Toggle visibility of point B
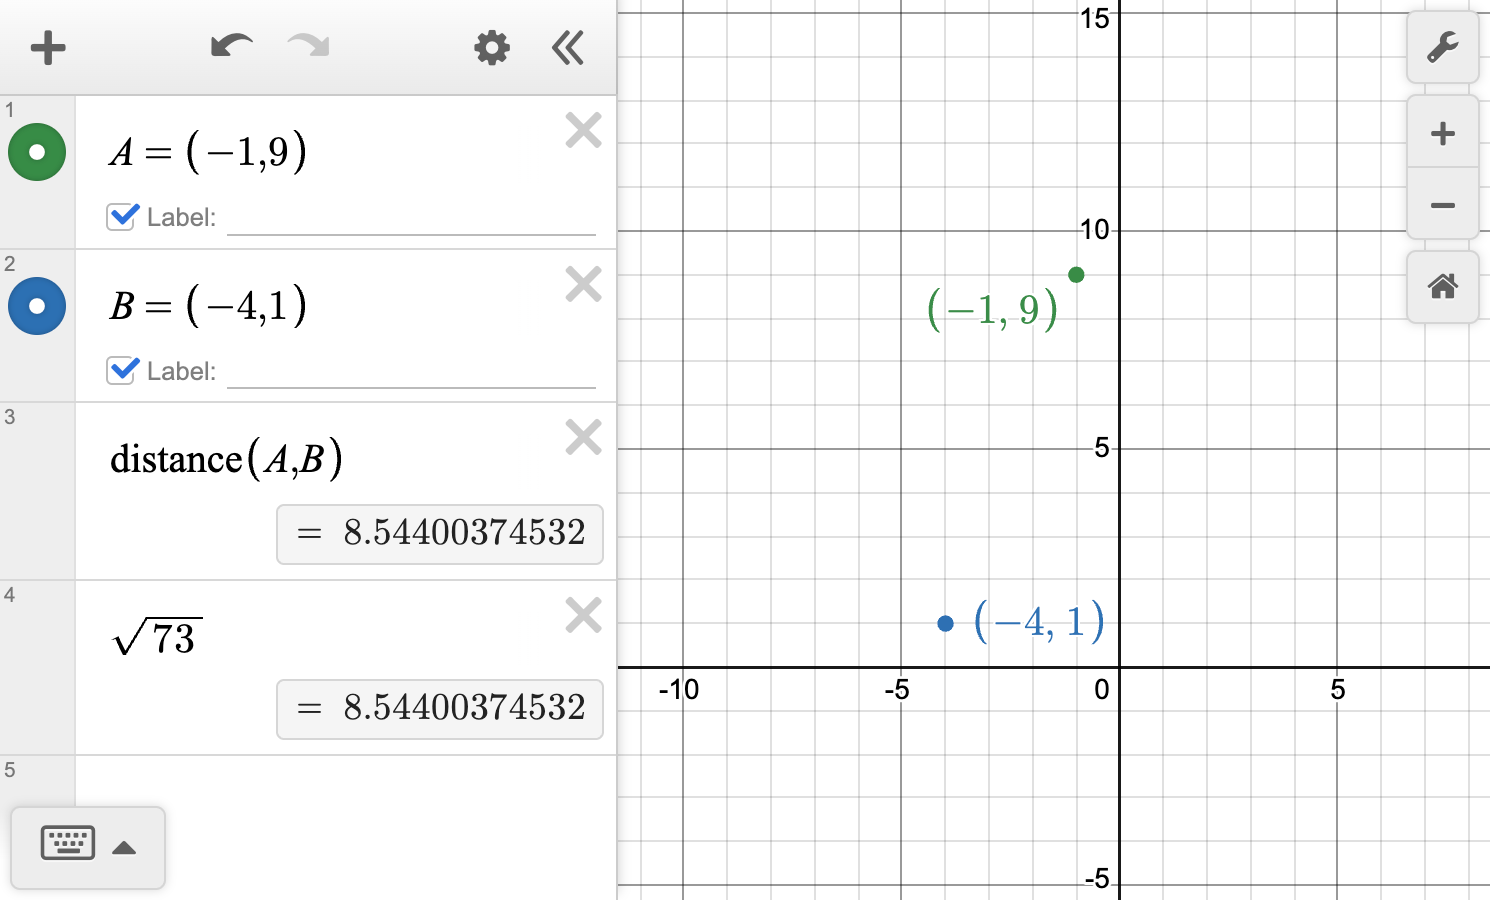The width and height of the screenshot is (1490, 900). 37,306
